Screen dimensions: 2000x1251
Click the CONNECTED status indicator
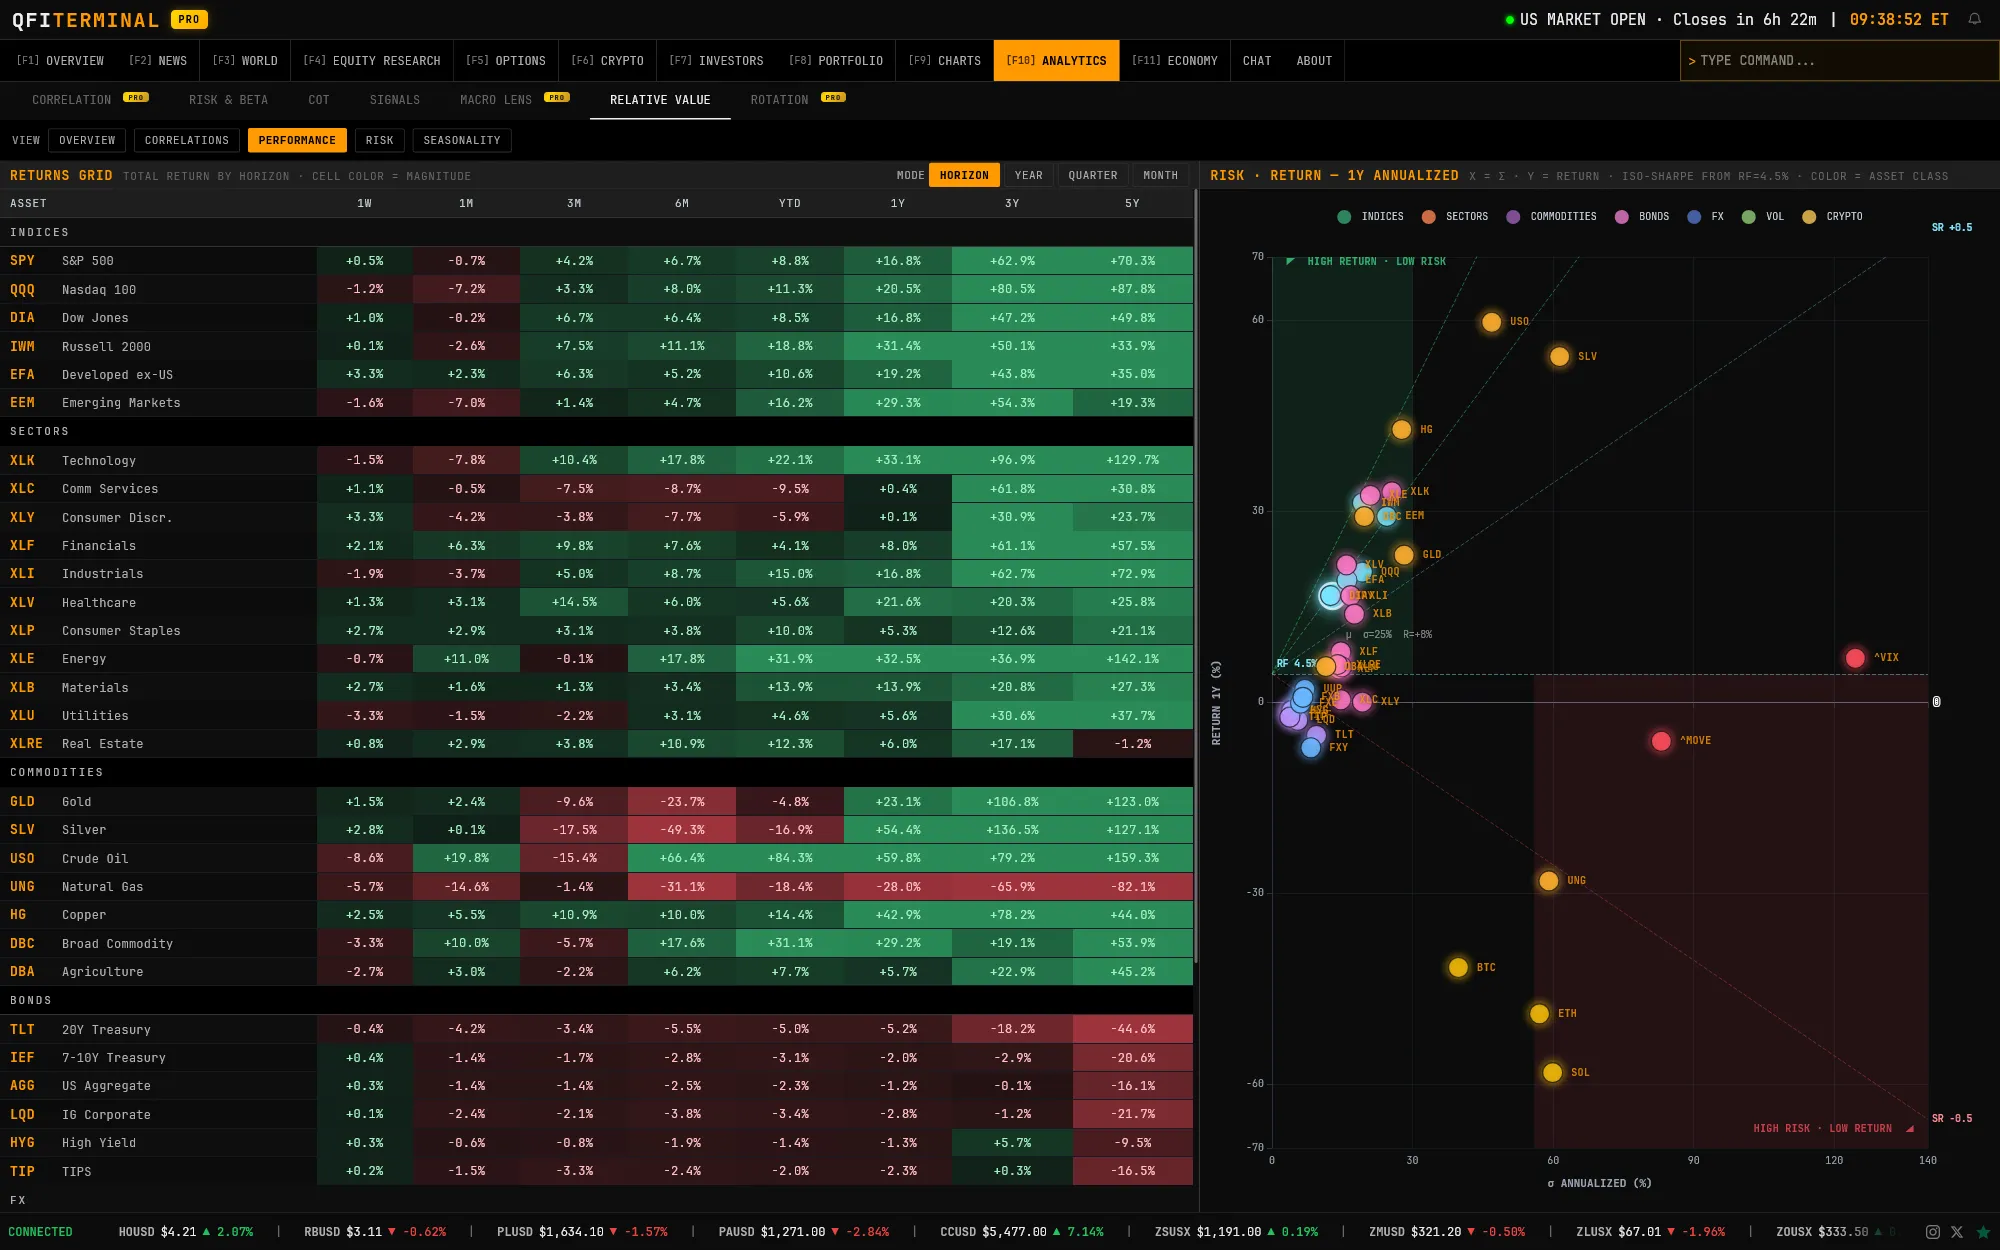[x=40, y=1232]
